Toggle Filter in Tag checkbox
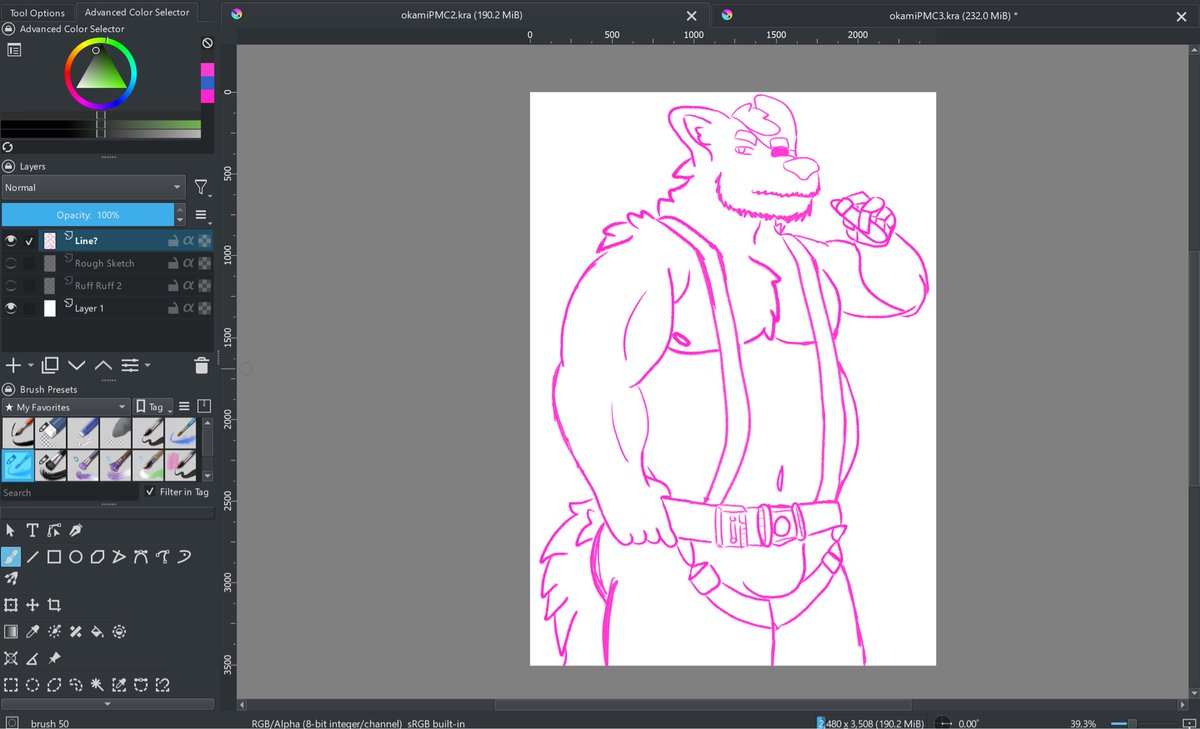1200x729 pixels. [150, 492]
